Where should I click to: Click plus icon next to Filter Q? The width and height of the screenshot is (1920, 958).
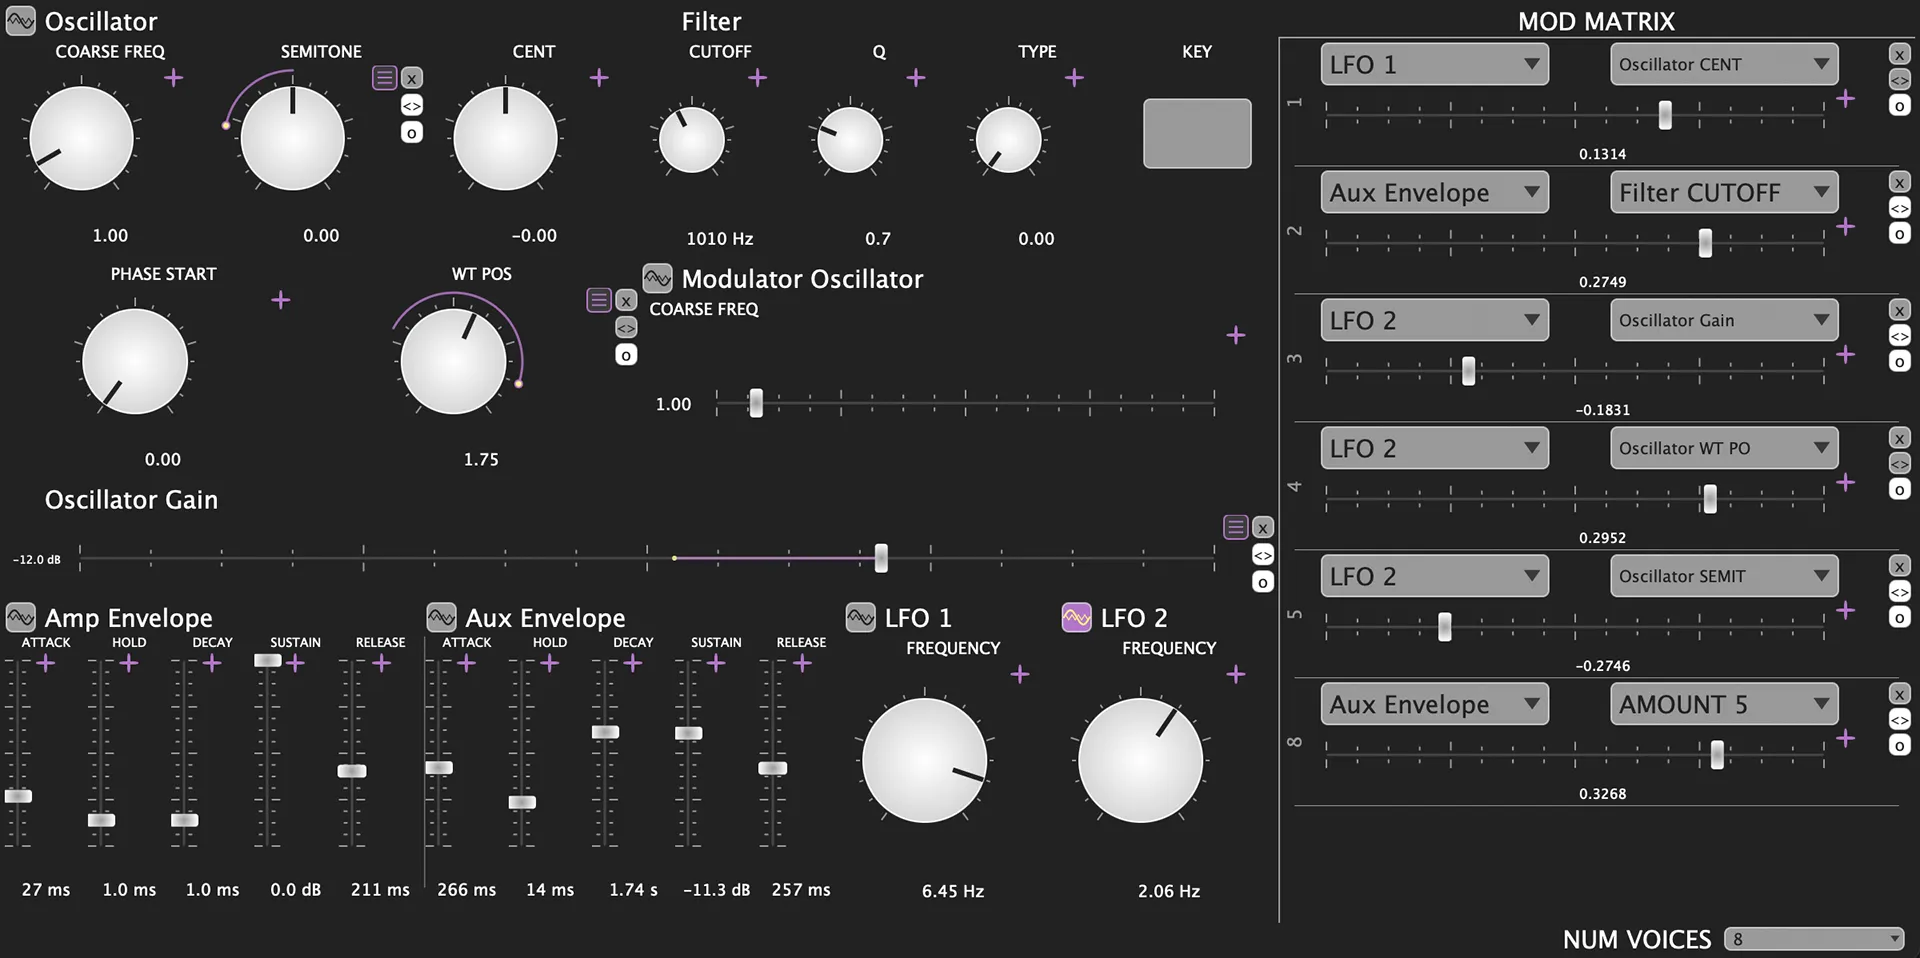916,77
